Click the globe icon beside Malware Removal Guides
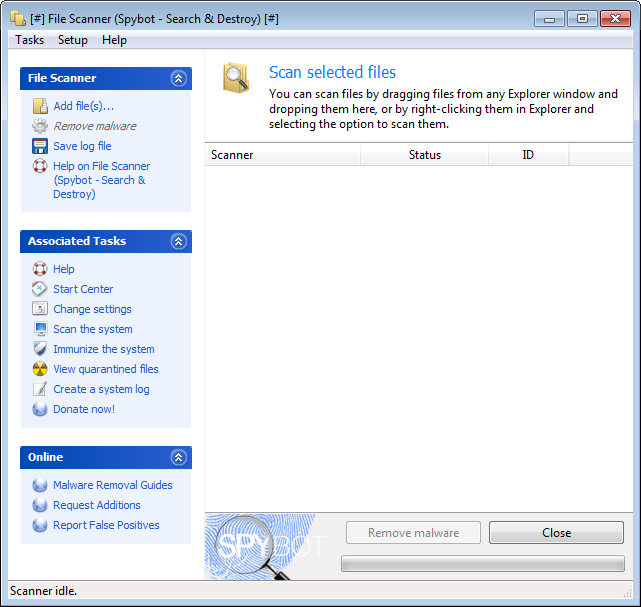This screenshot has width=641, height=607. [40, 485]
